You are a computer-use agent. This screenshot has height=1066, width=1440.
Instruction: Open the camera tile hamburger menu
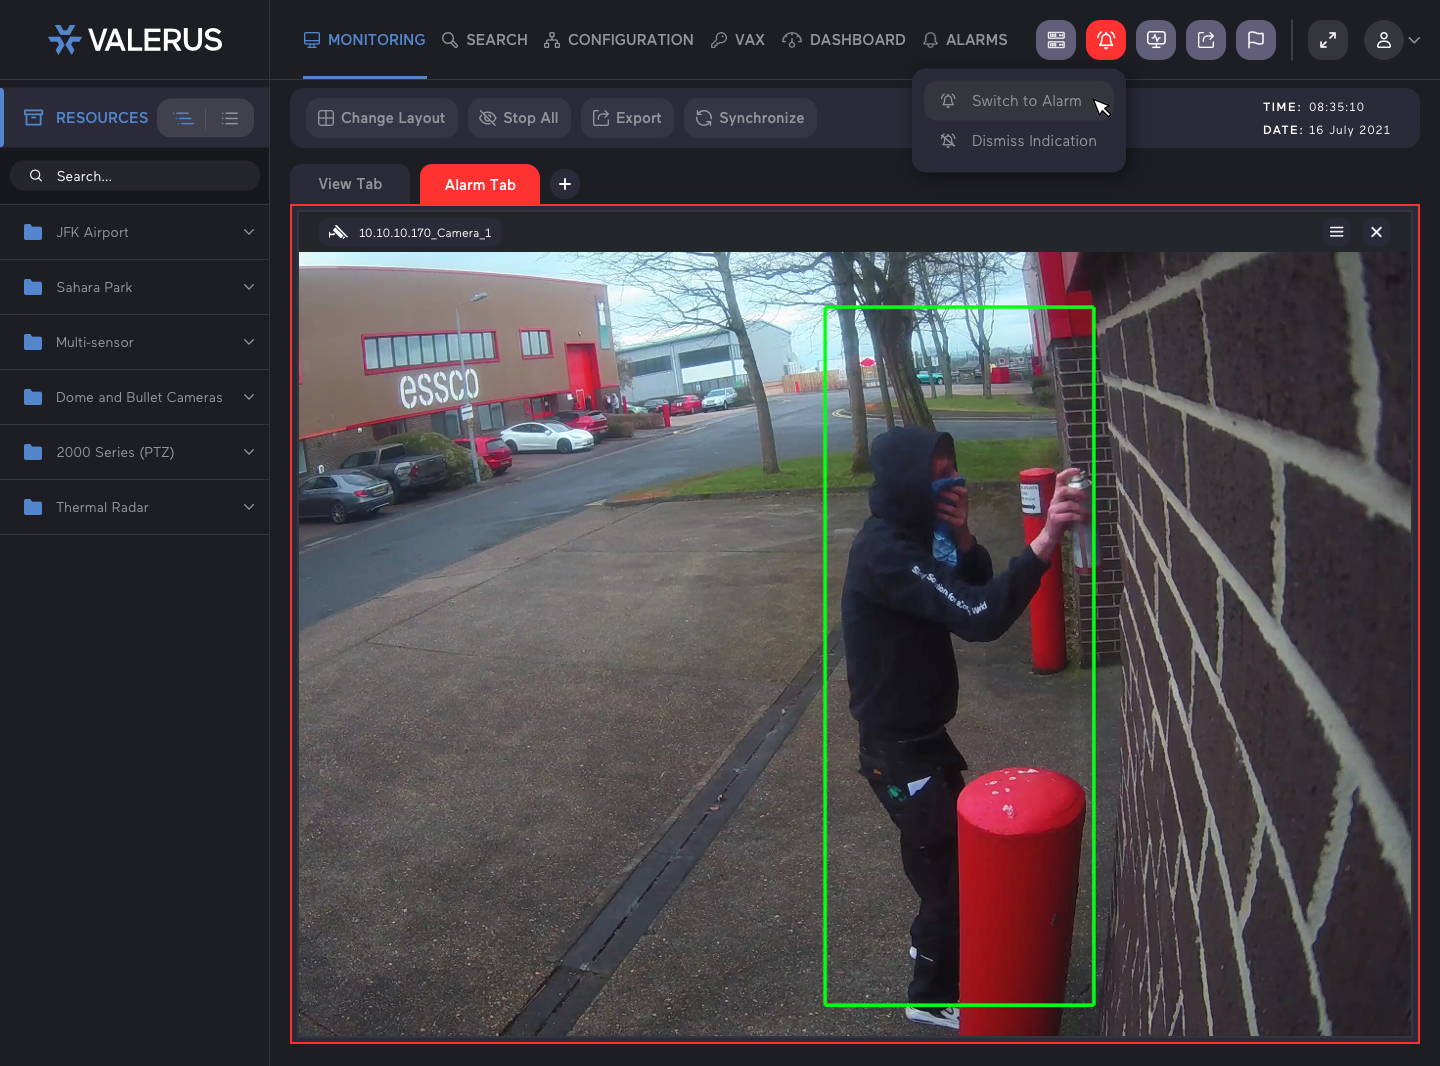(1336, 232)
